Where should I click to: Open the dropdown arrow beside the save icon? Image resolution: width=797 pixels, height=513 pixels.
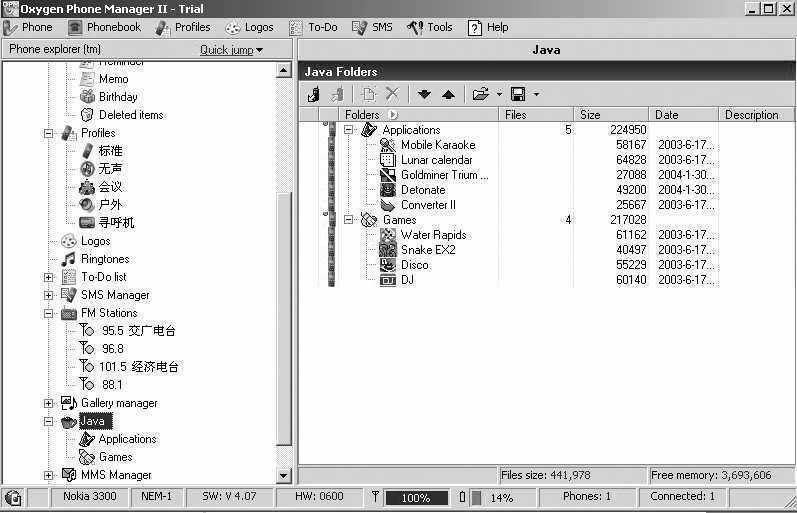tap(536, 95)
